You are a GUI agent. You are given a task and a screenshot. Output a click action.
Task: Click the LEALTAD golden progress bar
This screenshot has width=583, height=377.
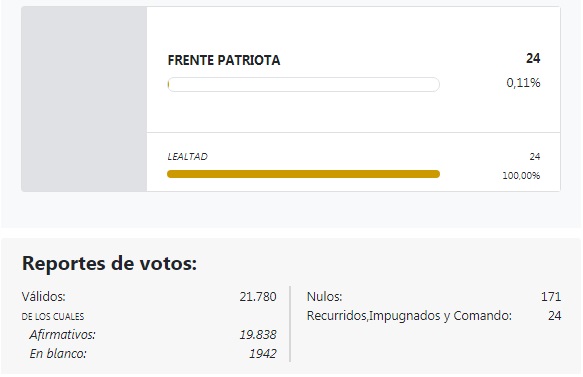303,174
